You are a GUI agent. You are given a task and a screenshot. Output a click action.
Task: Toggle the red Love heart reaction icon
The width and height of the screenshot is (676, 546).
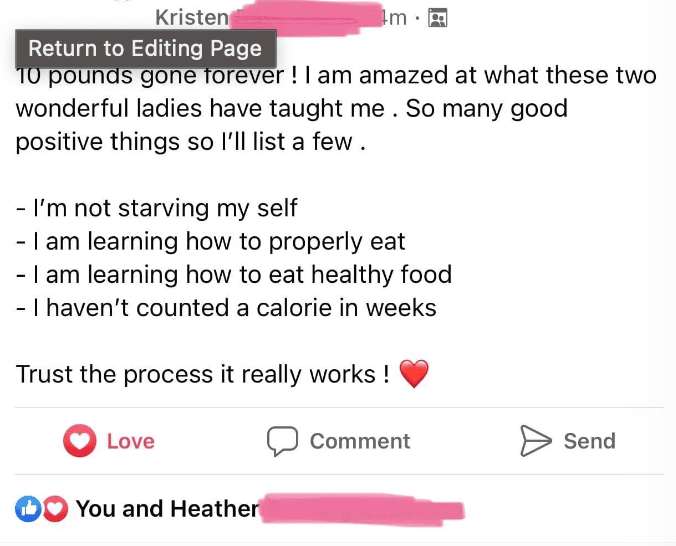[x=79, y=441]
